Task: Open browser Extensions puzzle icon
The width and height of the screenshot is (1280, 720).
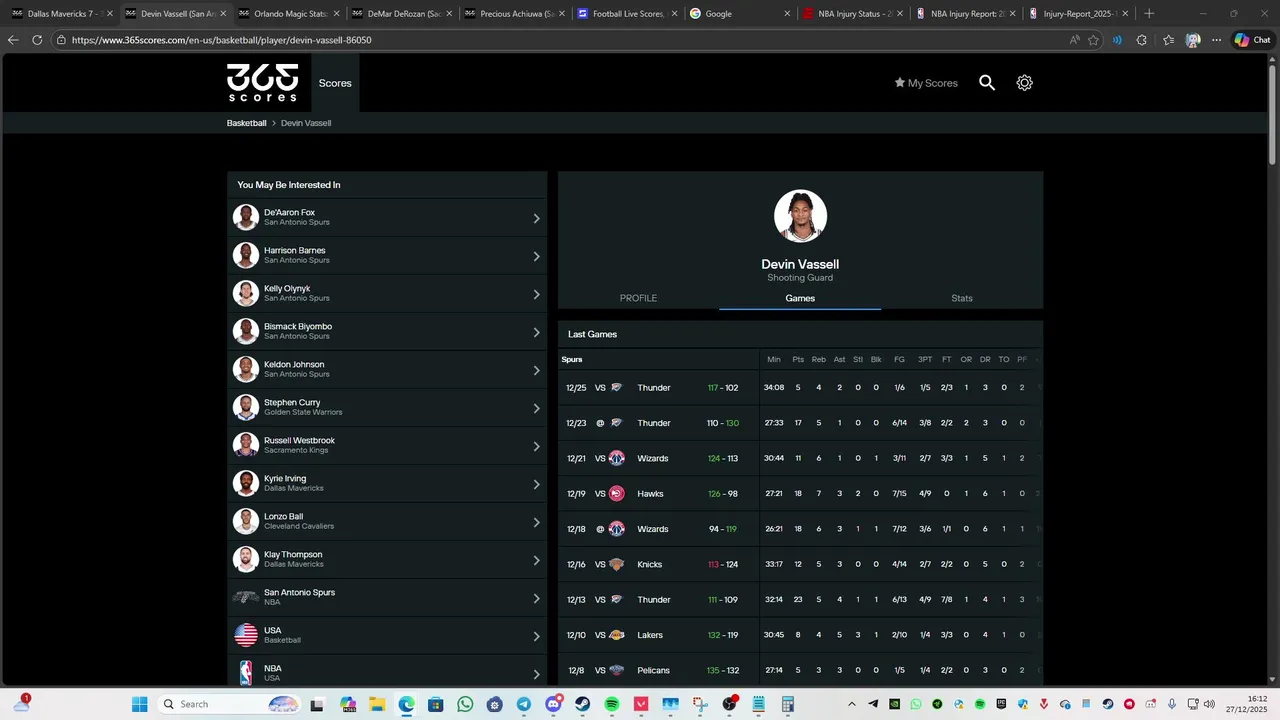Action: [1142, 40]
